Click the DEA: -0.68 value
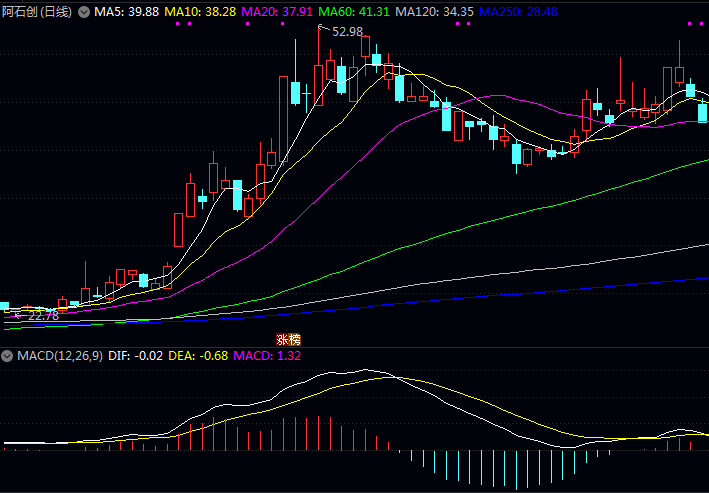This screenshot has width=709, height=493. [198, 356]
